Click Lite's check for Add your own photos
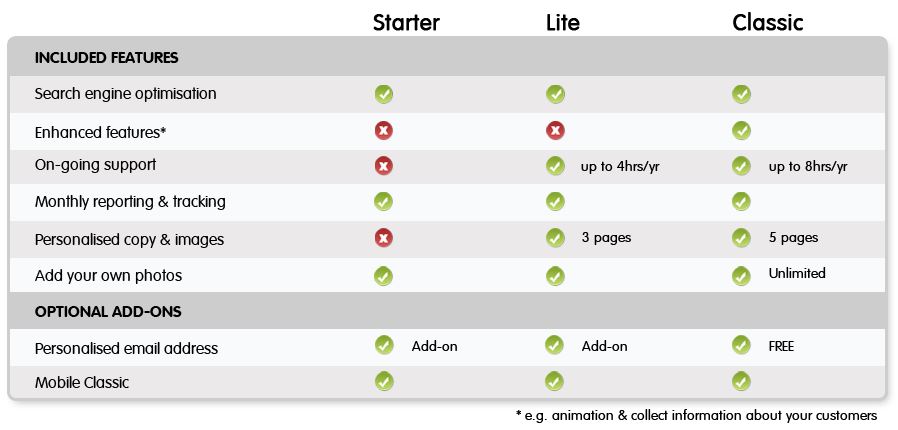This screenshot has width=898, height=430. (555, 276)
